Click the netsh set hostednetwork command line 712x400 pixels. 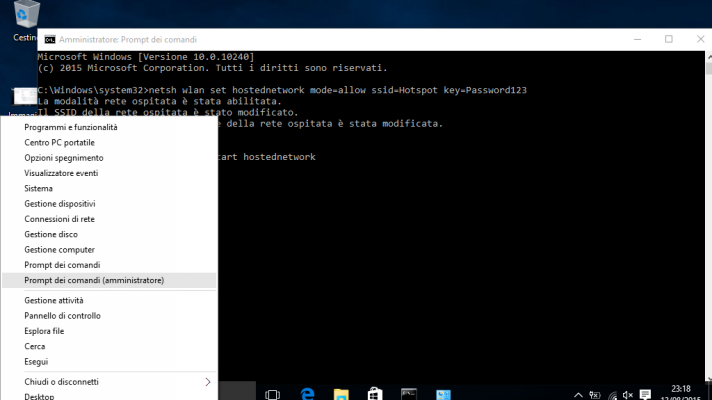(x=282, y=90)
